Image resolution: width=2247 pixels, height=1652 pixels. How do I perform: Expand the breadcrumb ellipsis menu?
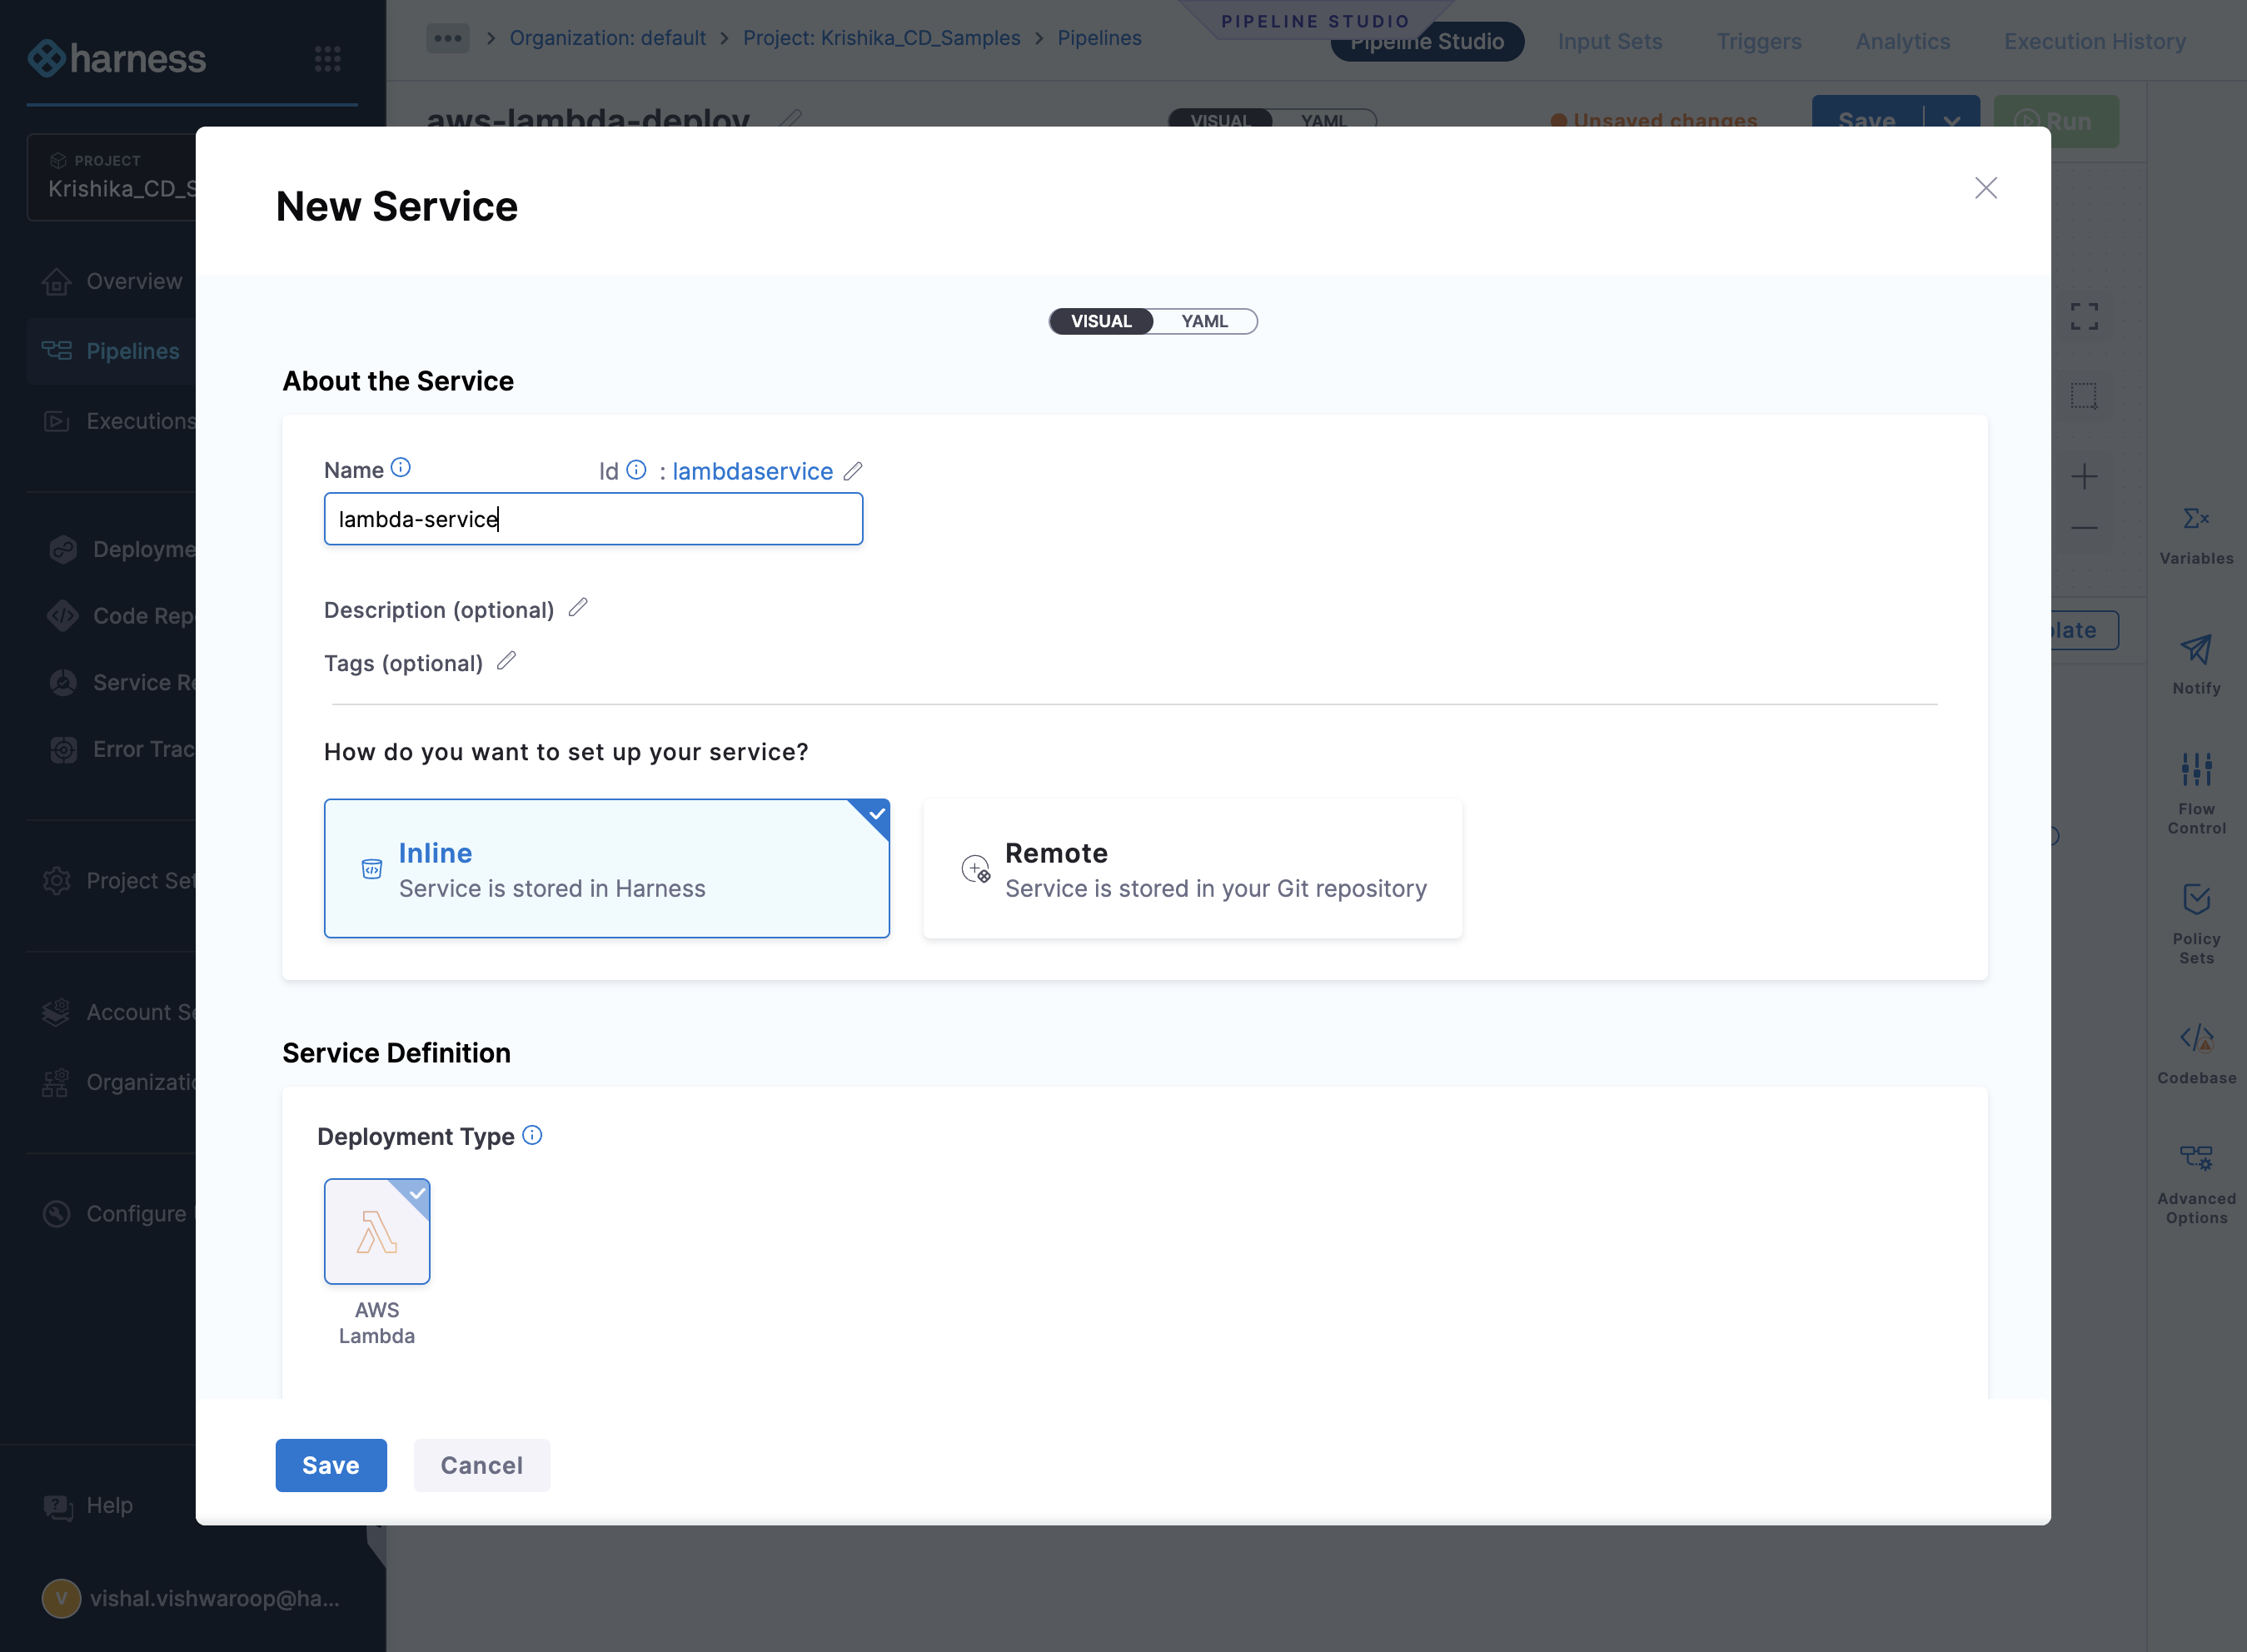(447, 38)
